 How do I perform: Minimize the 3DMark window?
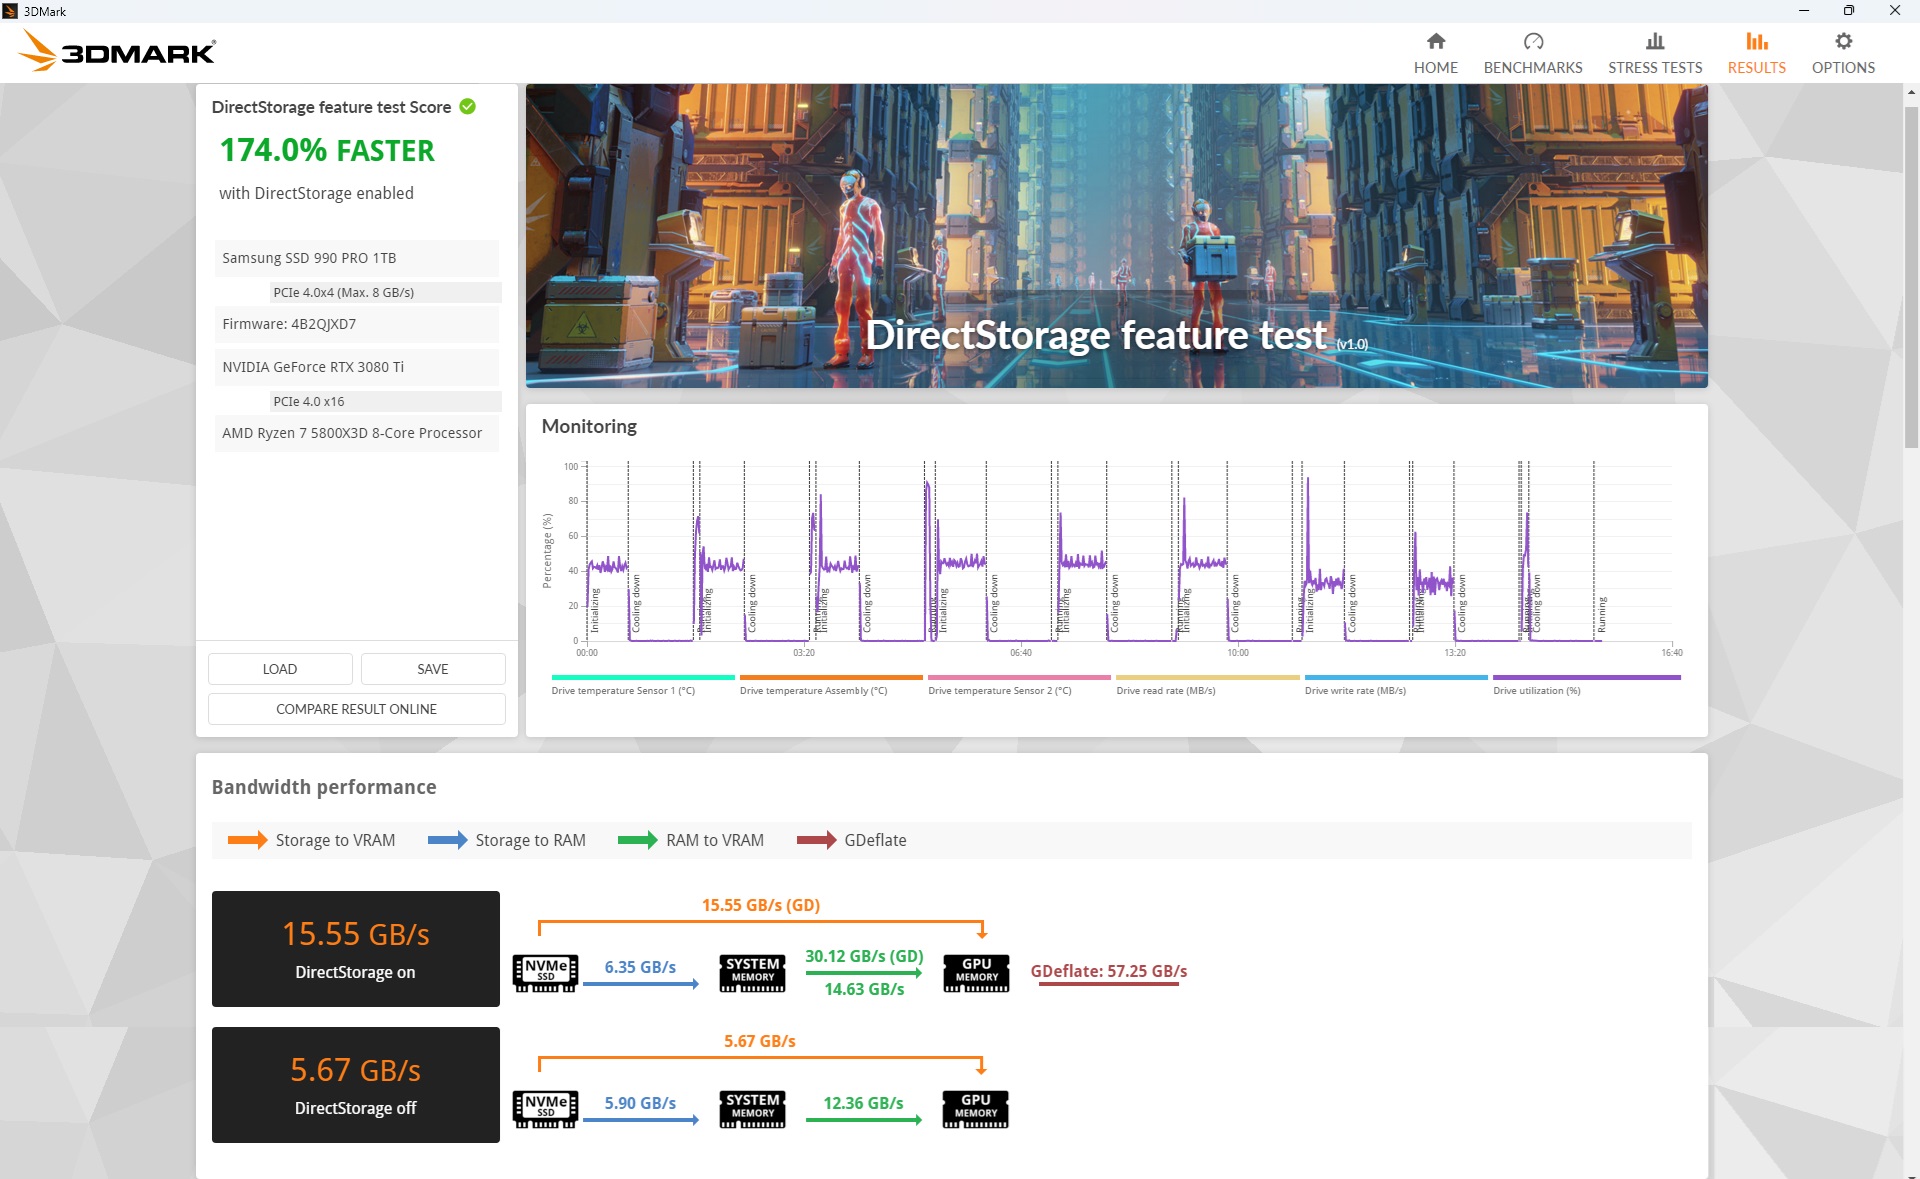coord(1804,11)
